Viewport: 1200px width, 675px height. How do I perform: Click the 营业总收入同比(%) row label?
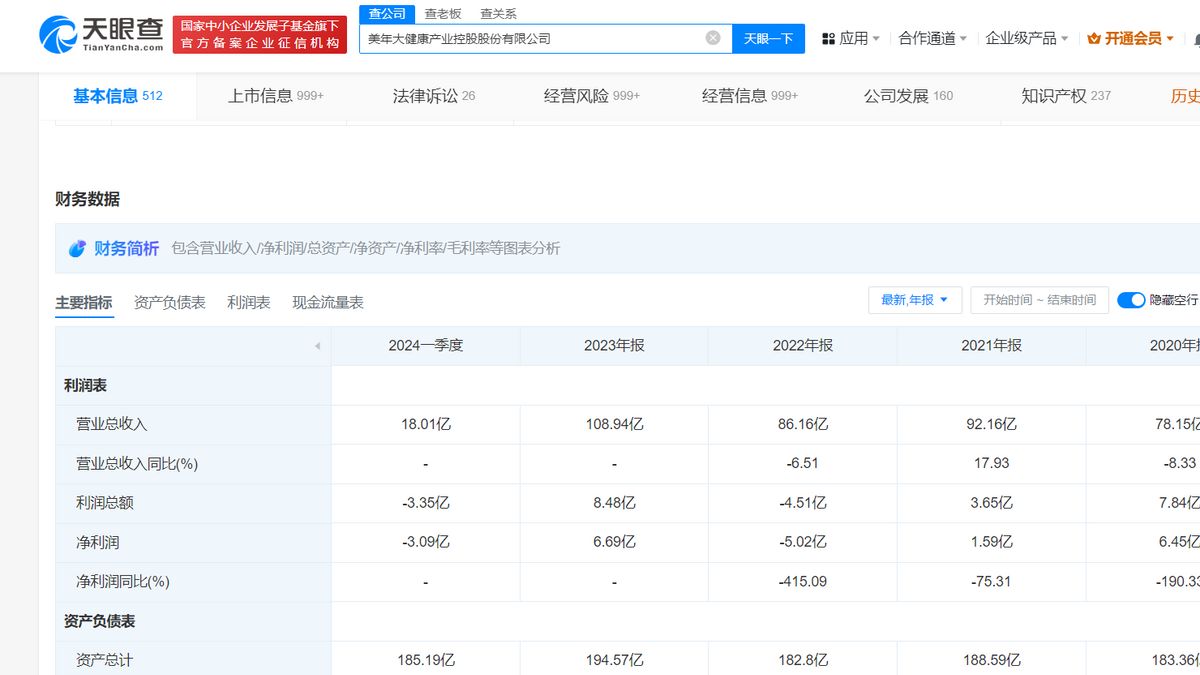pyautogui.click(x=137, y=464)
